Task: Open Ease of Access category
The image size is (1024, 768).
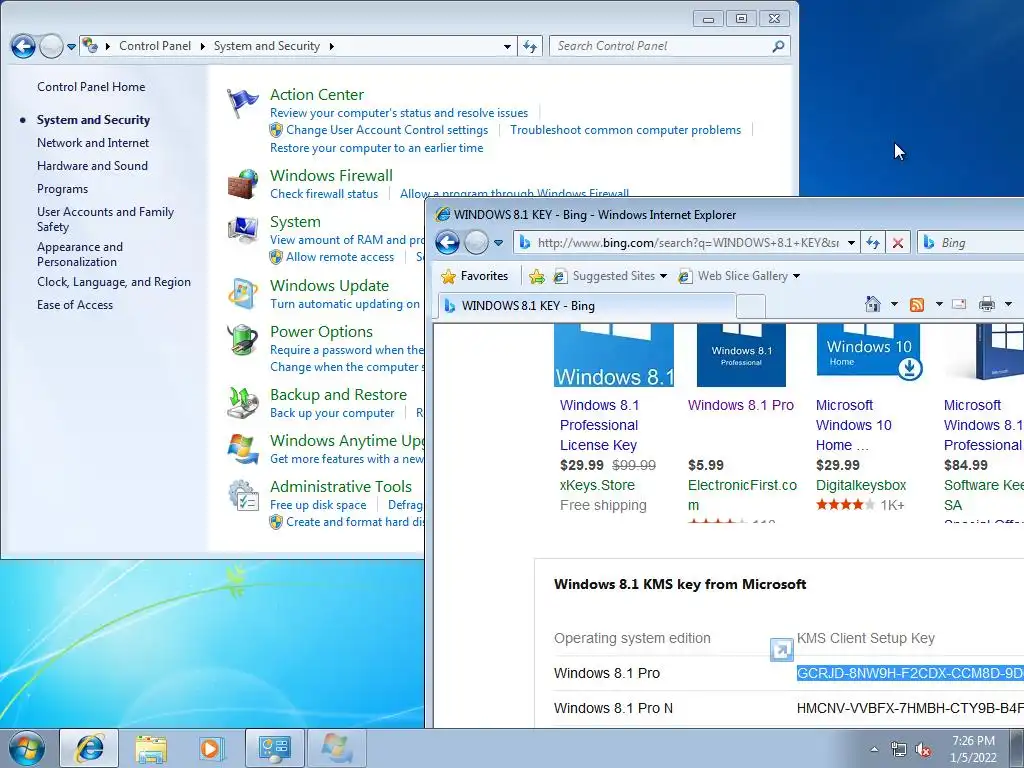Action: point(74,305)
